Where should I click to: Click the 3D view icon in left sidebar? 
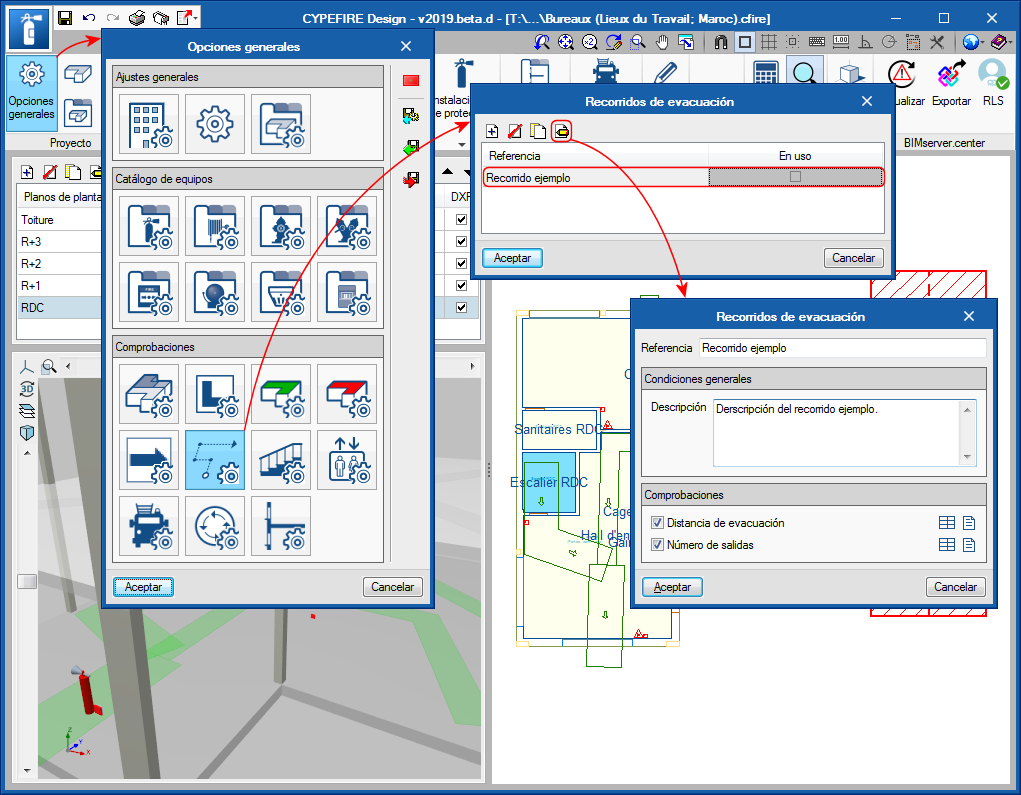pos(27,389)
